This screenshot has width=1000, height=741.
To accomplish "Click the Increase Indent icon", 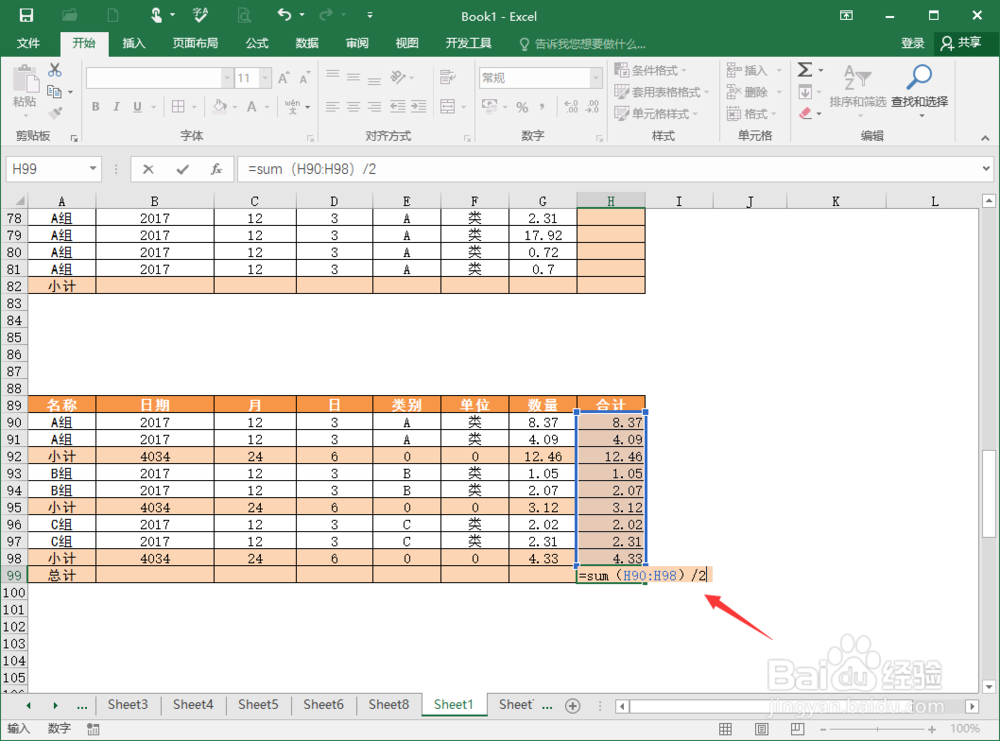I will pyautogui.click(x=418, y=106).
